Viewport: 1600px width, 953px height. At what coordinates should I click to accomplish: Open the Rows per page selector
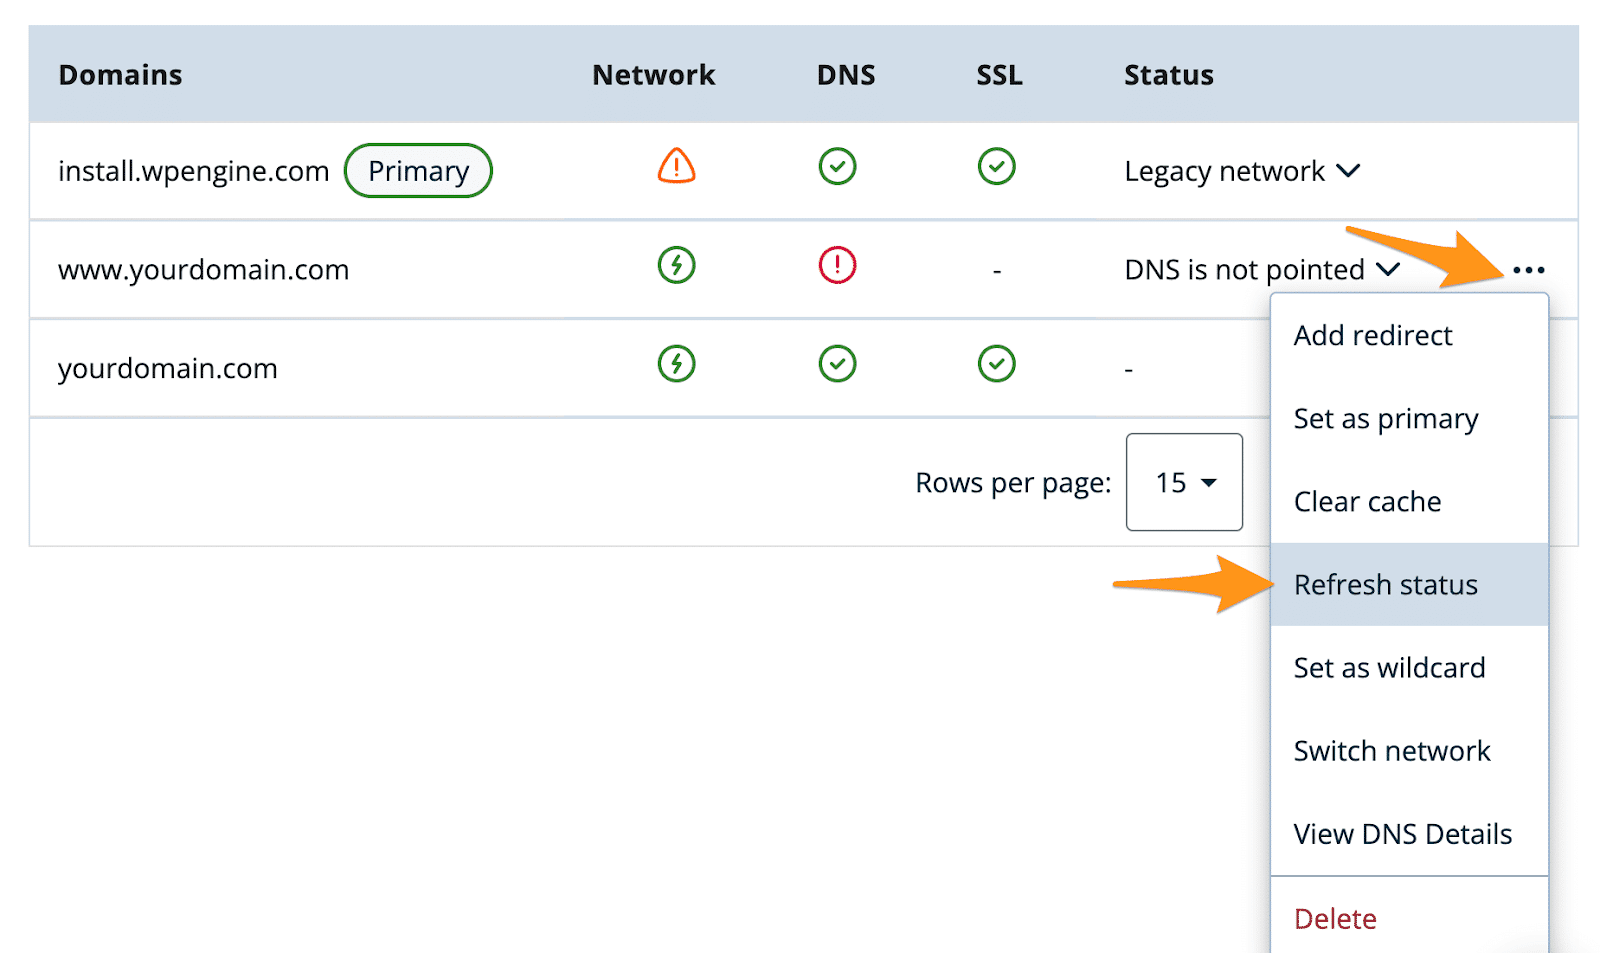pyautogui.click(x=1183, y=482)
